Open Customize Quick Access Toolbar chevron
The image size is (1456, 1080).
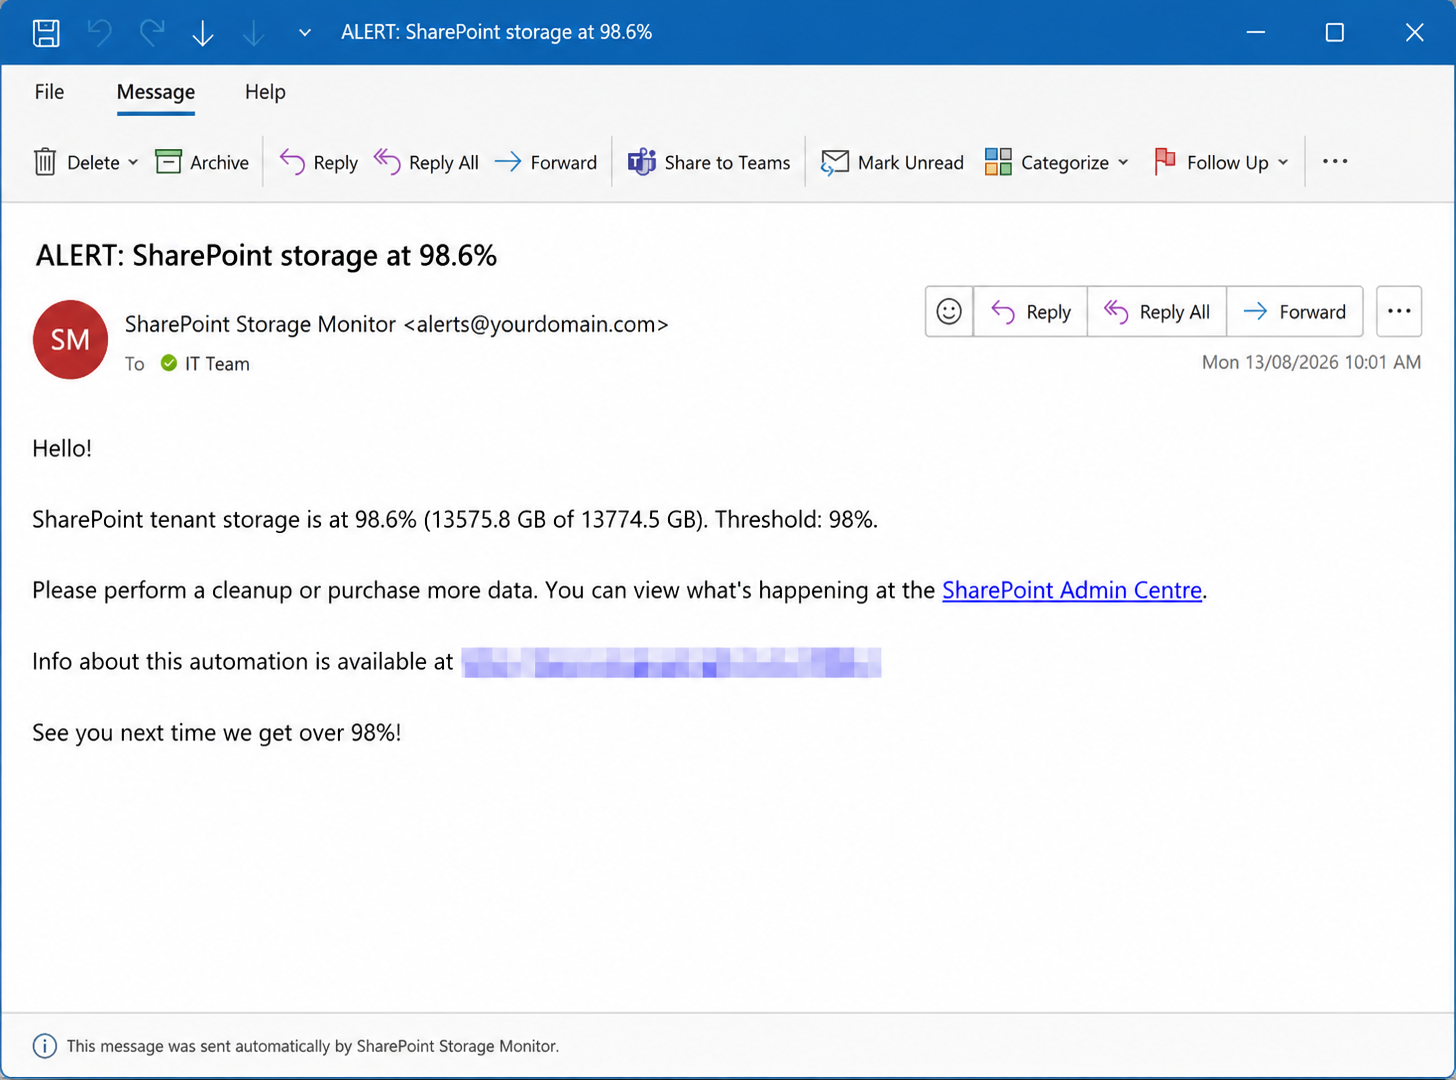[x=305, y=33]
